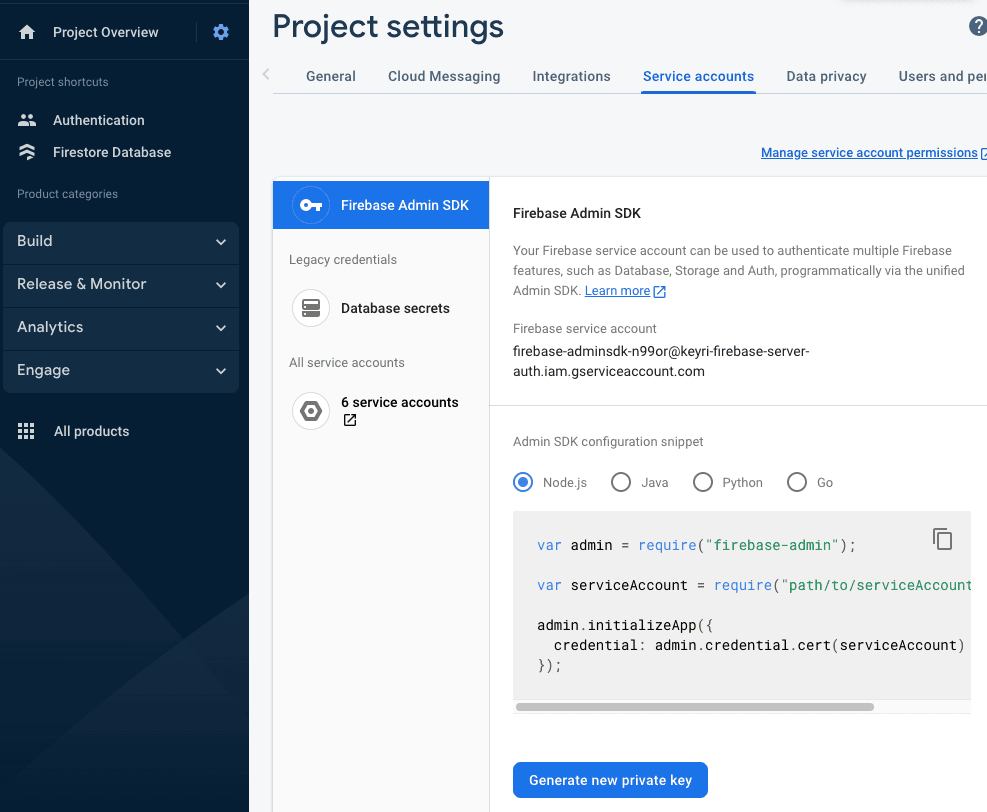Select Firebase Admin SDK panel item
Image resolution: width=987 pixels, height=812 pixels.
coord(381,205)
